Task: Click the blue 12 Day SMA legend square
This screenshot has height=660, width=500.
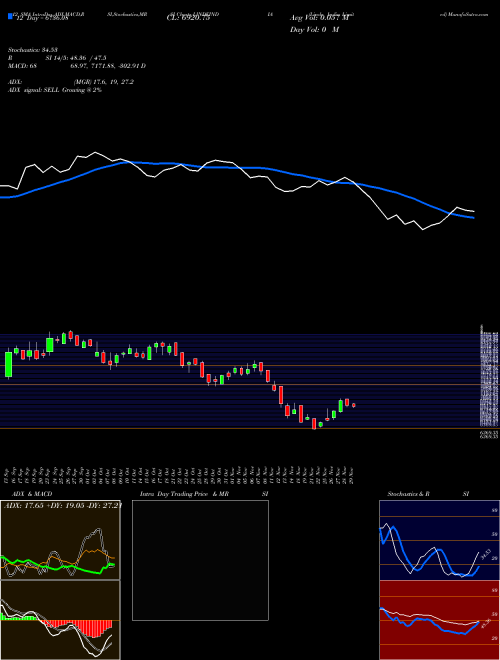Action: click(x=10, y=17)
